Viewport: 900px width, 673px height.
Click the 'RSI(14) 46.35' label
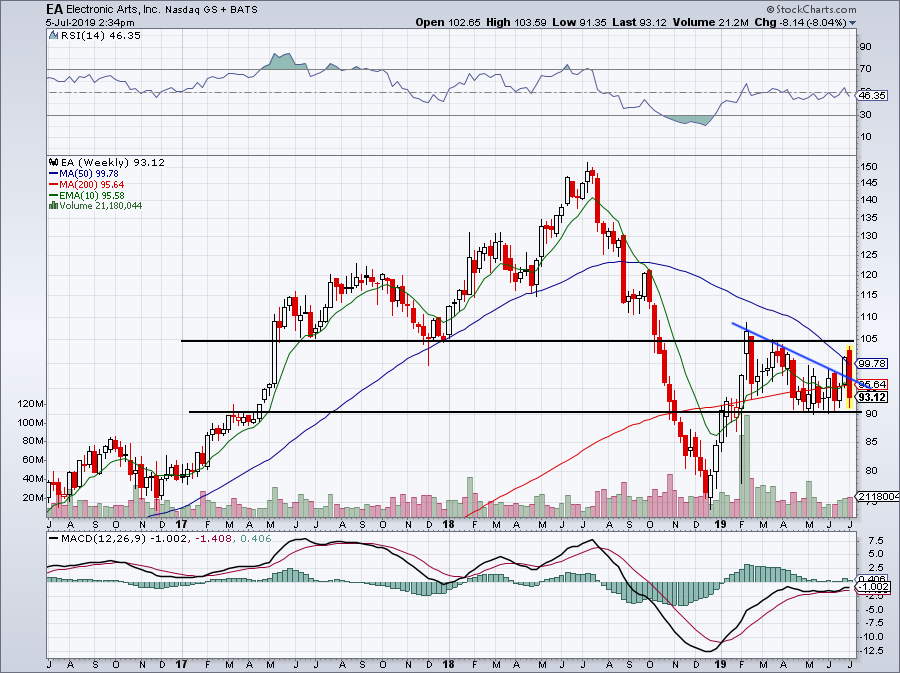101,35
